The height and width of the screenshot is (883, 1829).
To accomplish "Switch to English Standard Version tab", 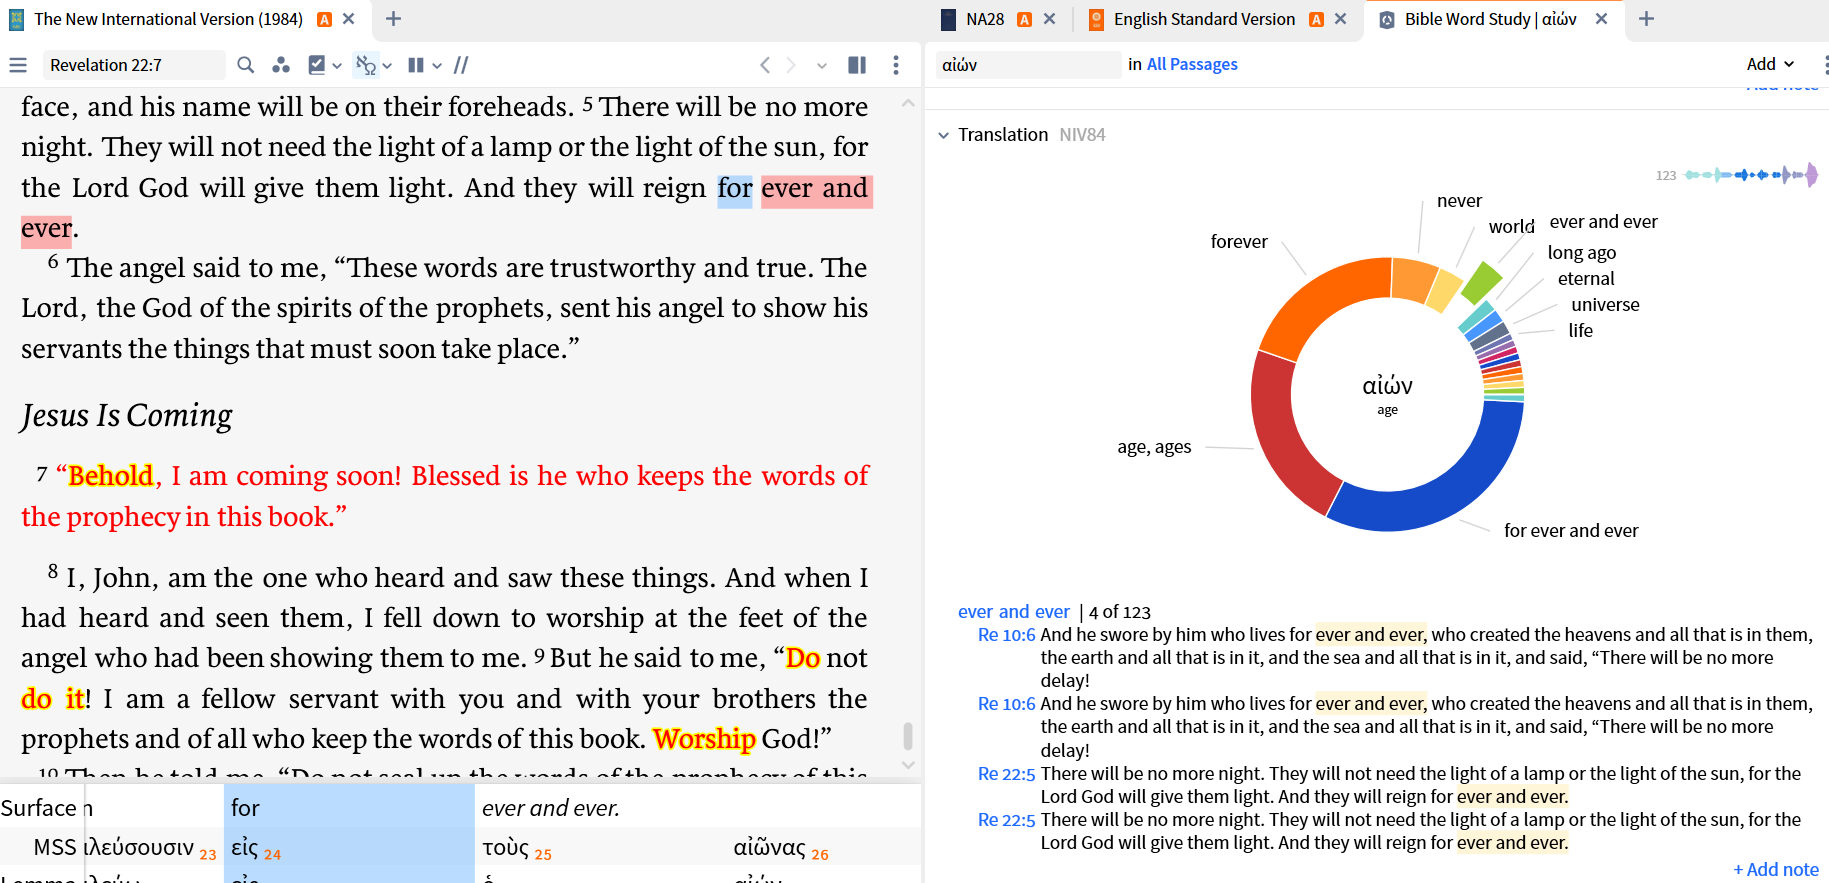I will (1204, 19).
